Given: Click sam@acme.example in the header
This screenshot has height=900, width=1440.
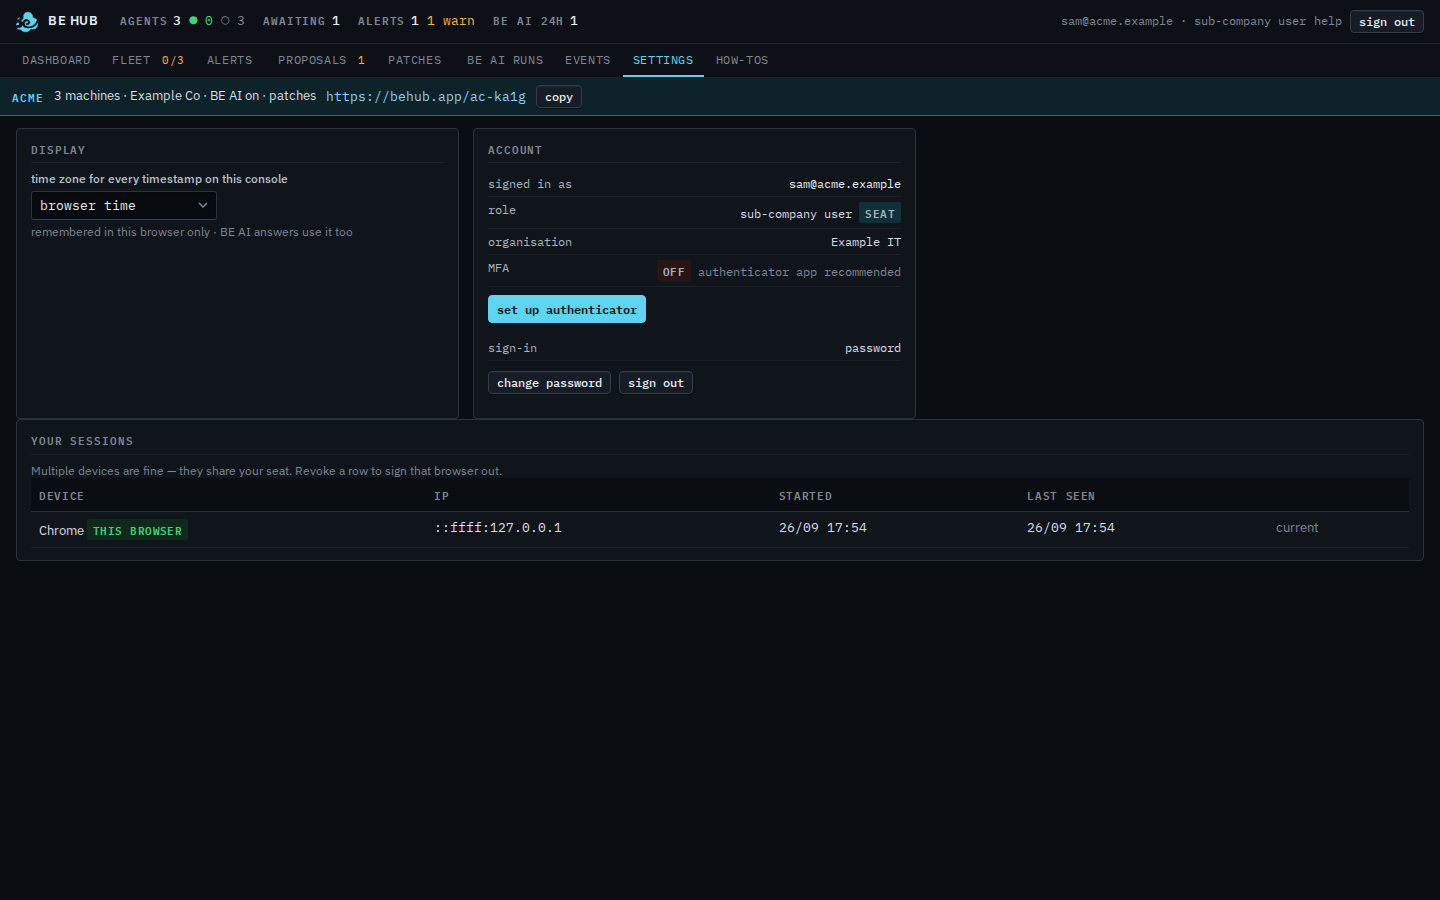Looking at the screenshot, I should [1117, 21].
